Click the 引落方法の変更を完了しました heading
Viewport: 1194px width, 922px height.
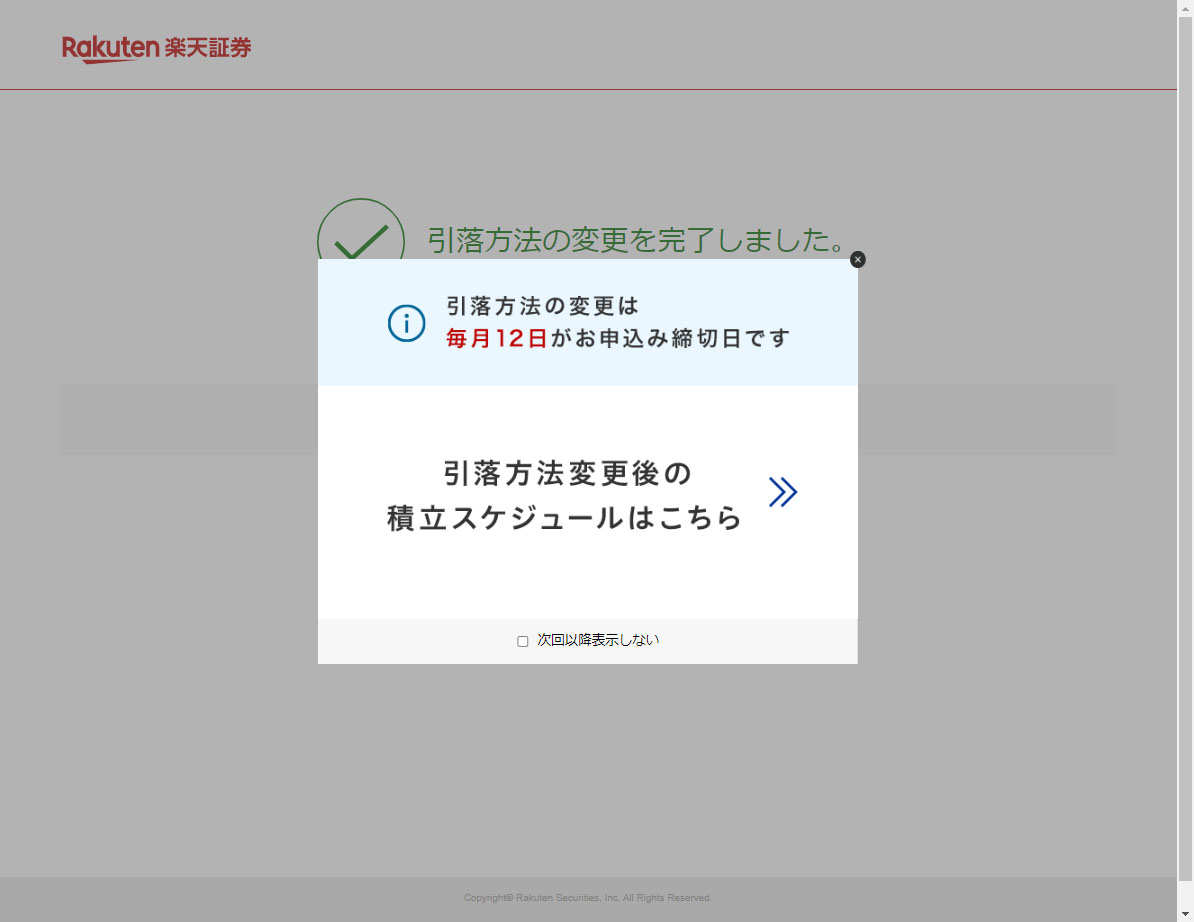coord(636,240)
